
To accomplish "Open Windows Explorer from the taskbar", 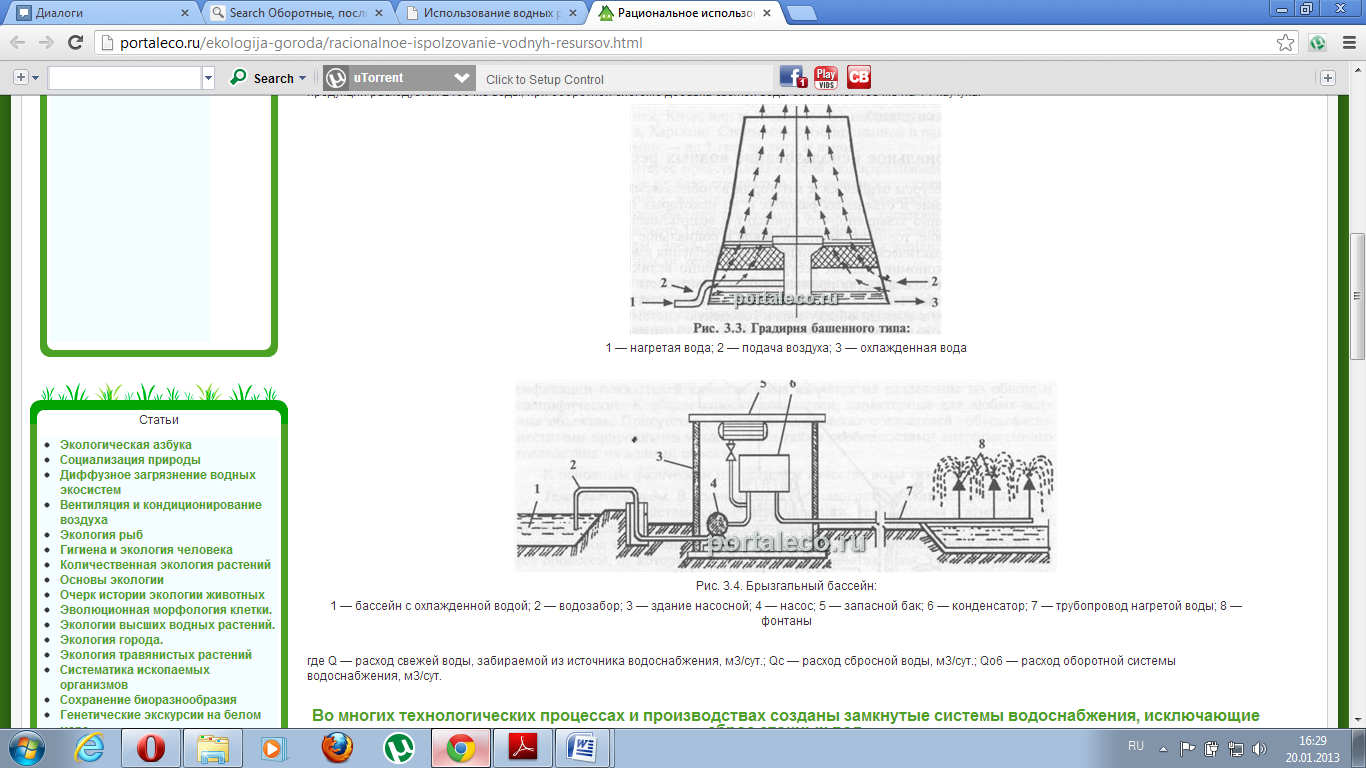I will tap(213, 747).
